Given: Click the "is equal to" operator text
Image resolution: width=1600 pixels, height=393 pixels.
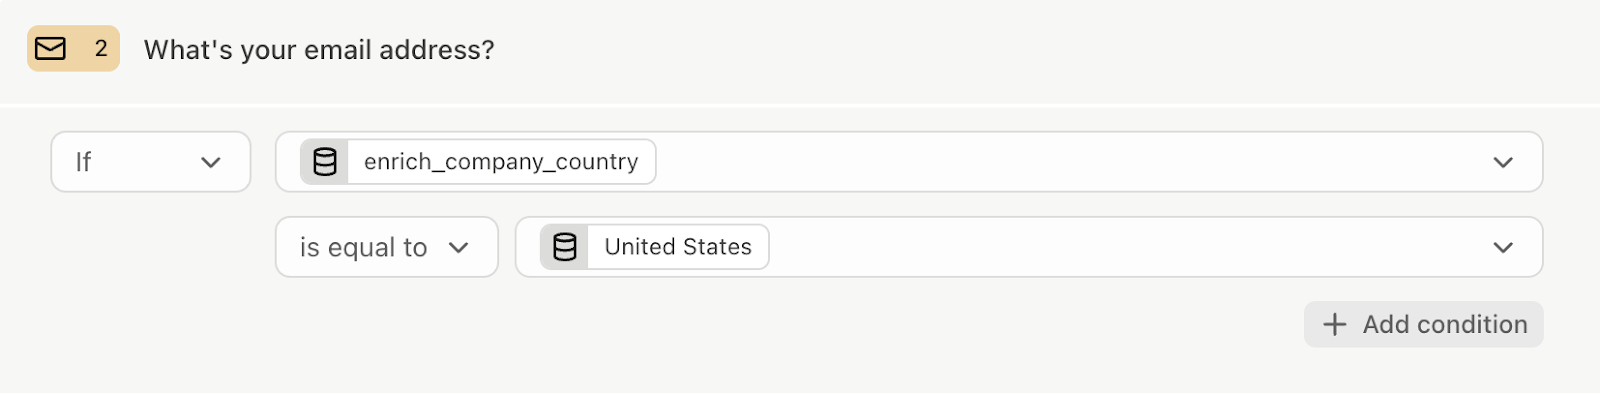Looking at the screenshot, I should tap(364, 247).
